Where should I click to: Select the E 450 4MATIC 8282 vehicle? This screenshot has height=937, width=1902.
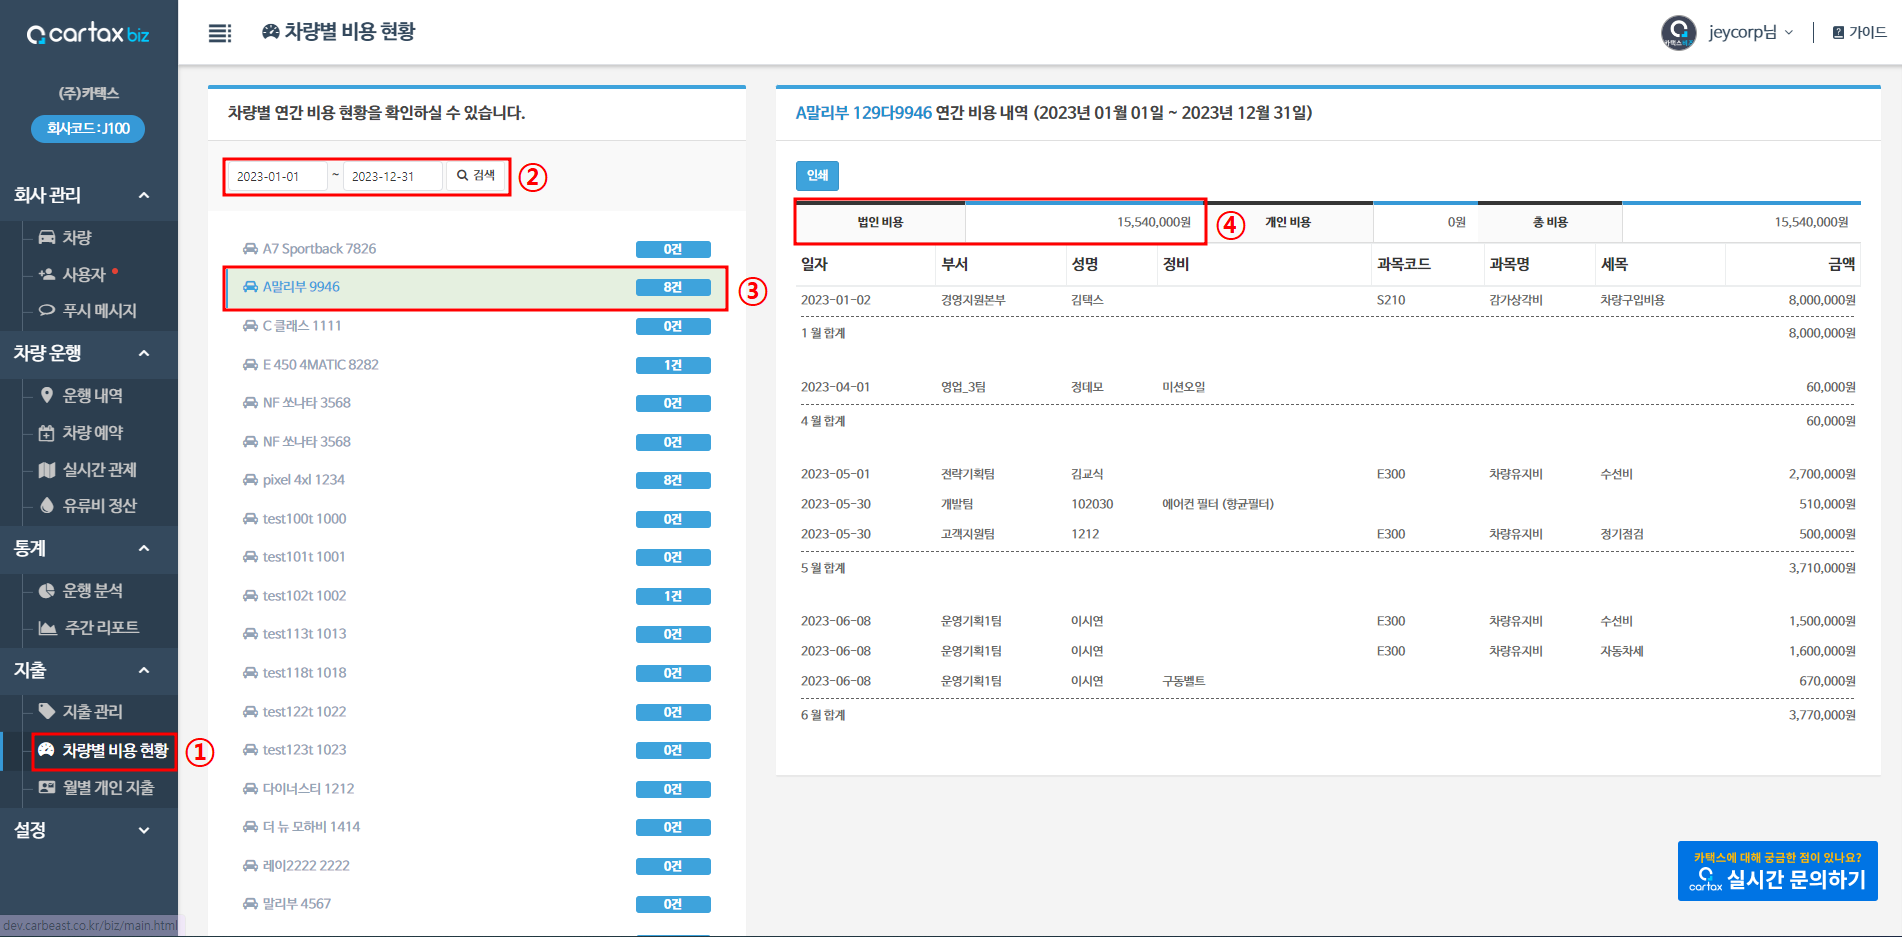click(x=476, y=365)
